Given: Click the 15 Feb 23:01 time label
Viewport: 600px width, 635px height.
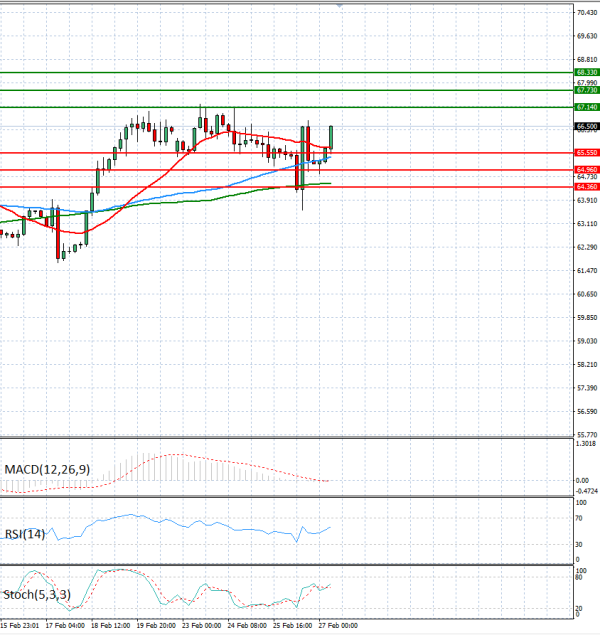Looking at the screenshot, I should pyautogui.click(x=18, y=626).
